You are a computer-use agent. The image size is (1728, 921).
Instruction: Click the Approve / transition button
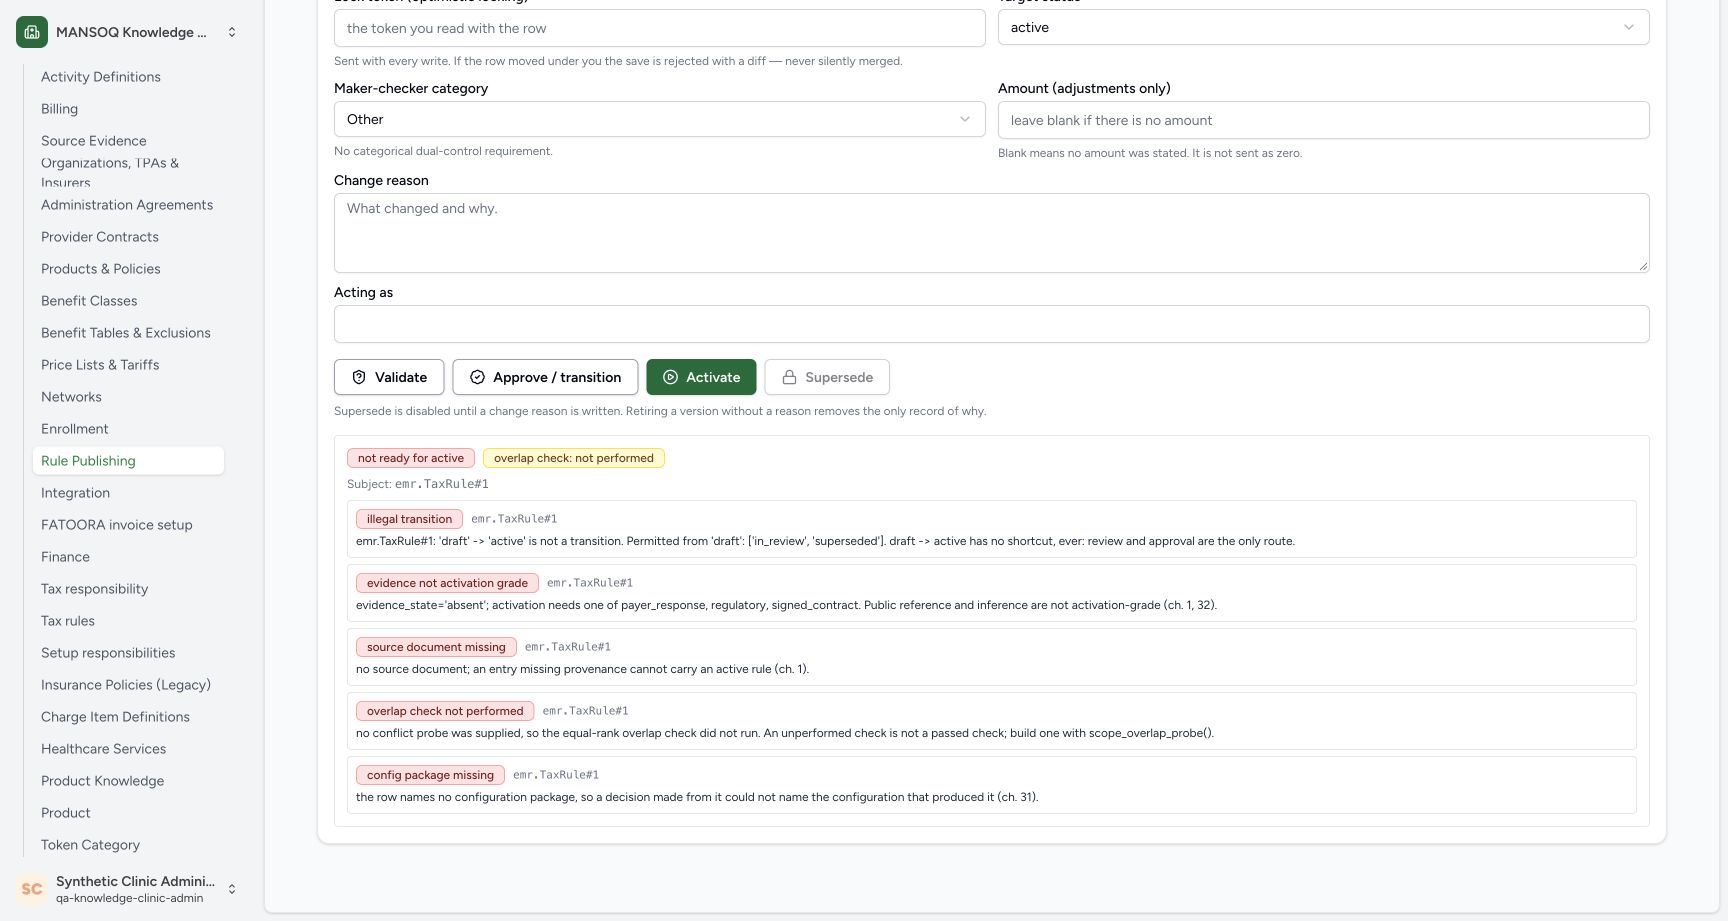pyautogui.click(x=545, y=377)
